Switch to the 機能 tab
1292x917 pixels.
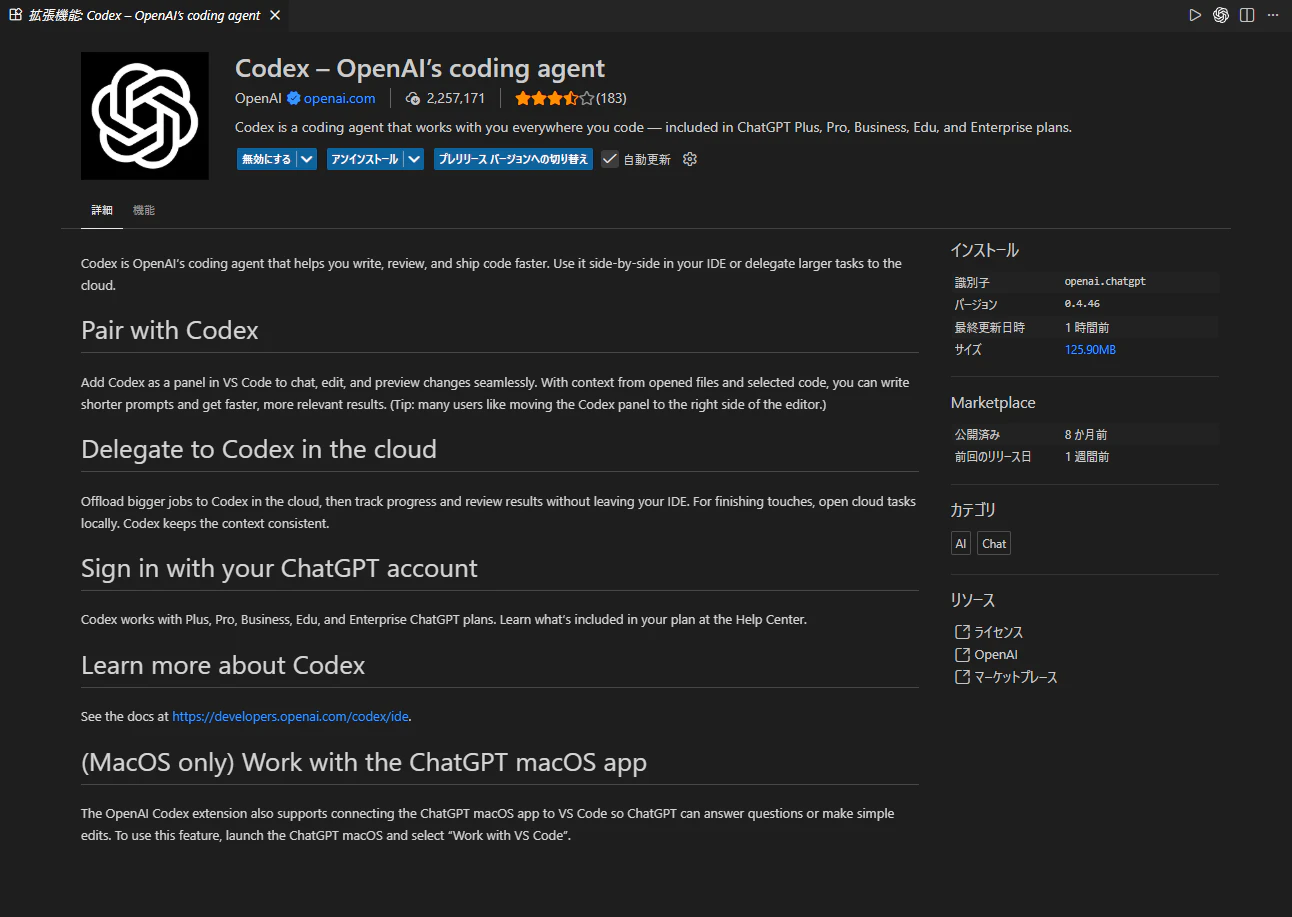coord(144,210)
